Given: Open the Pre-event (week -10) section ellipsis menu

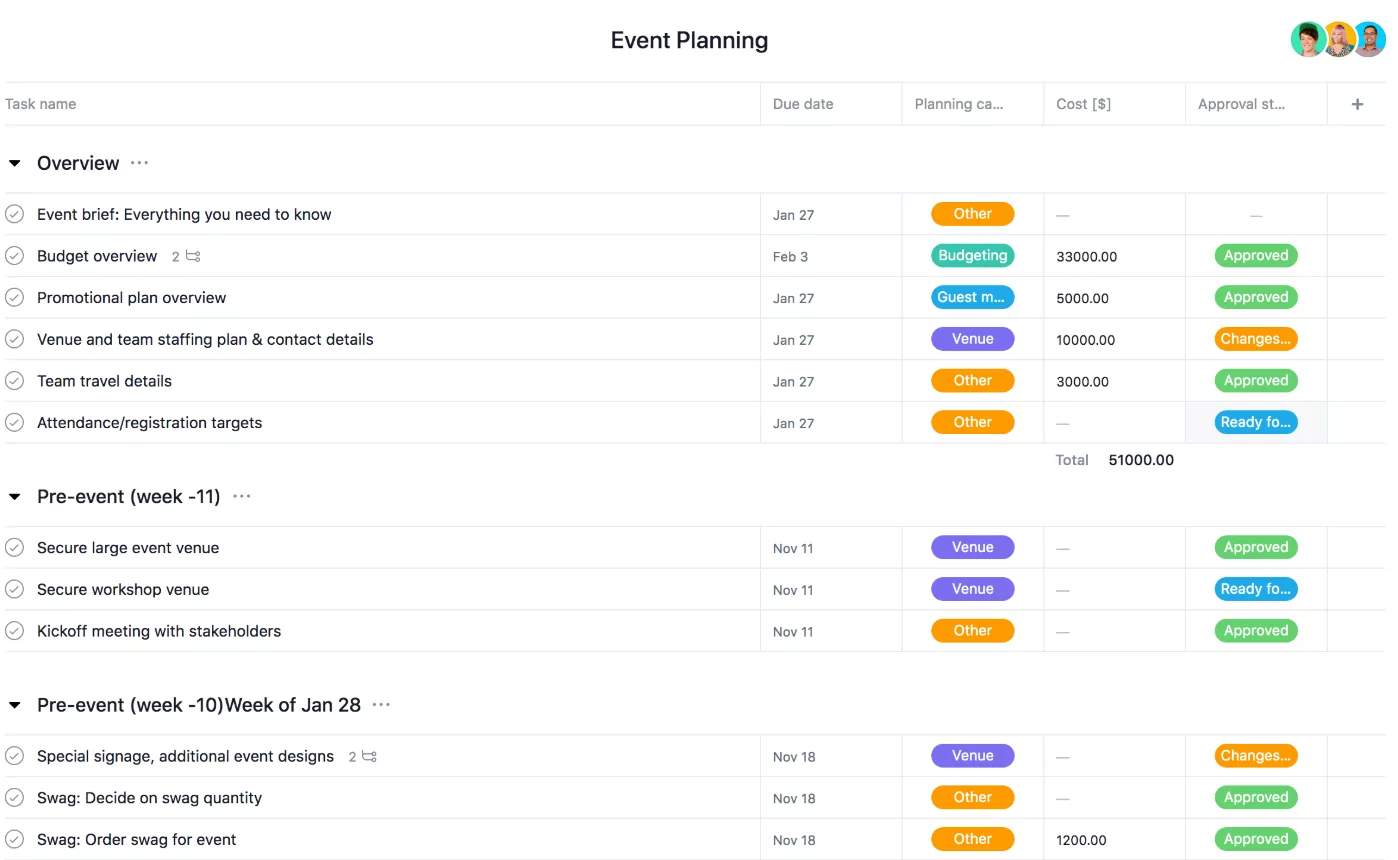Looking at the screenshot, I should click(x=381, y=705).
